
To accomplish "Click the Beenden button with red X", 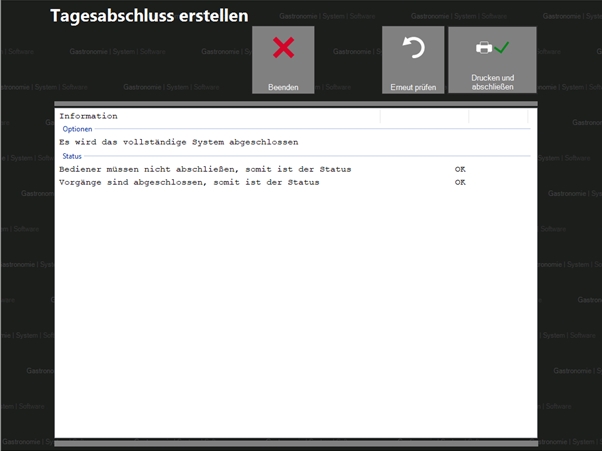I will coord(283,59).
